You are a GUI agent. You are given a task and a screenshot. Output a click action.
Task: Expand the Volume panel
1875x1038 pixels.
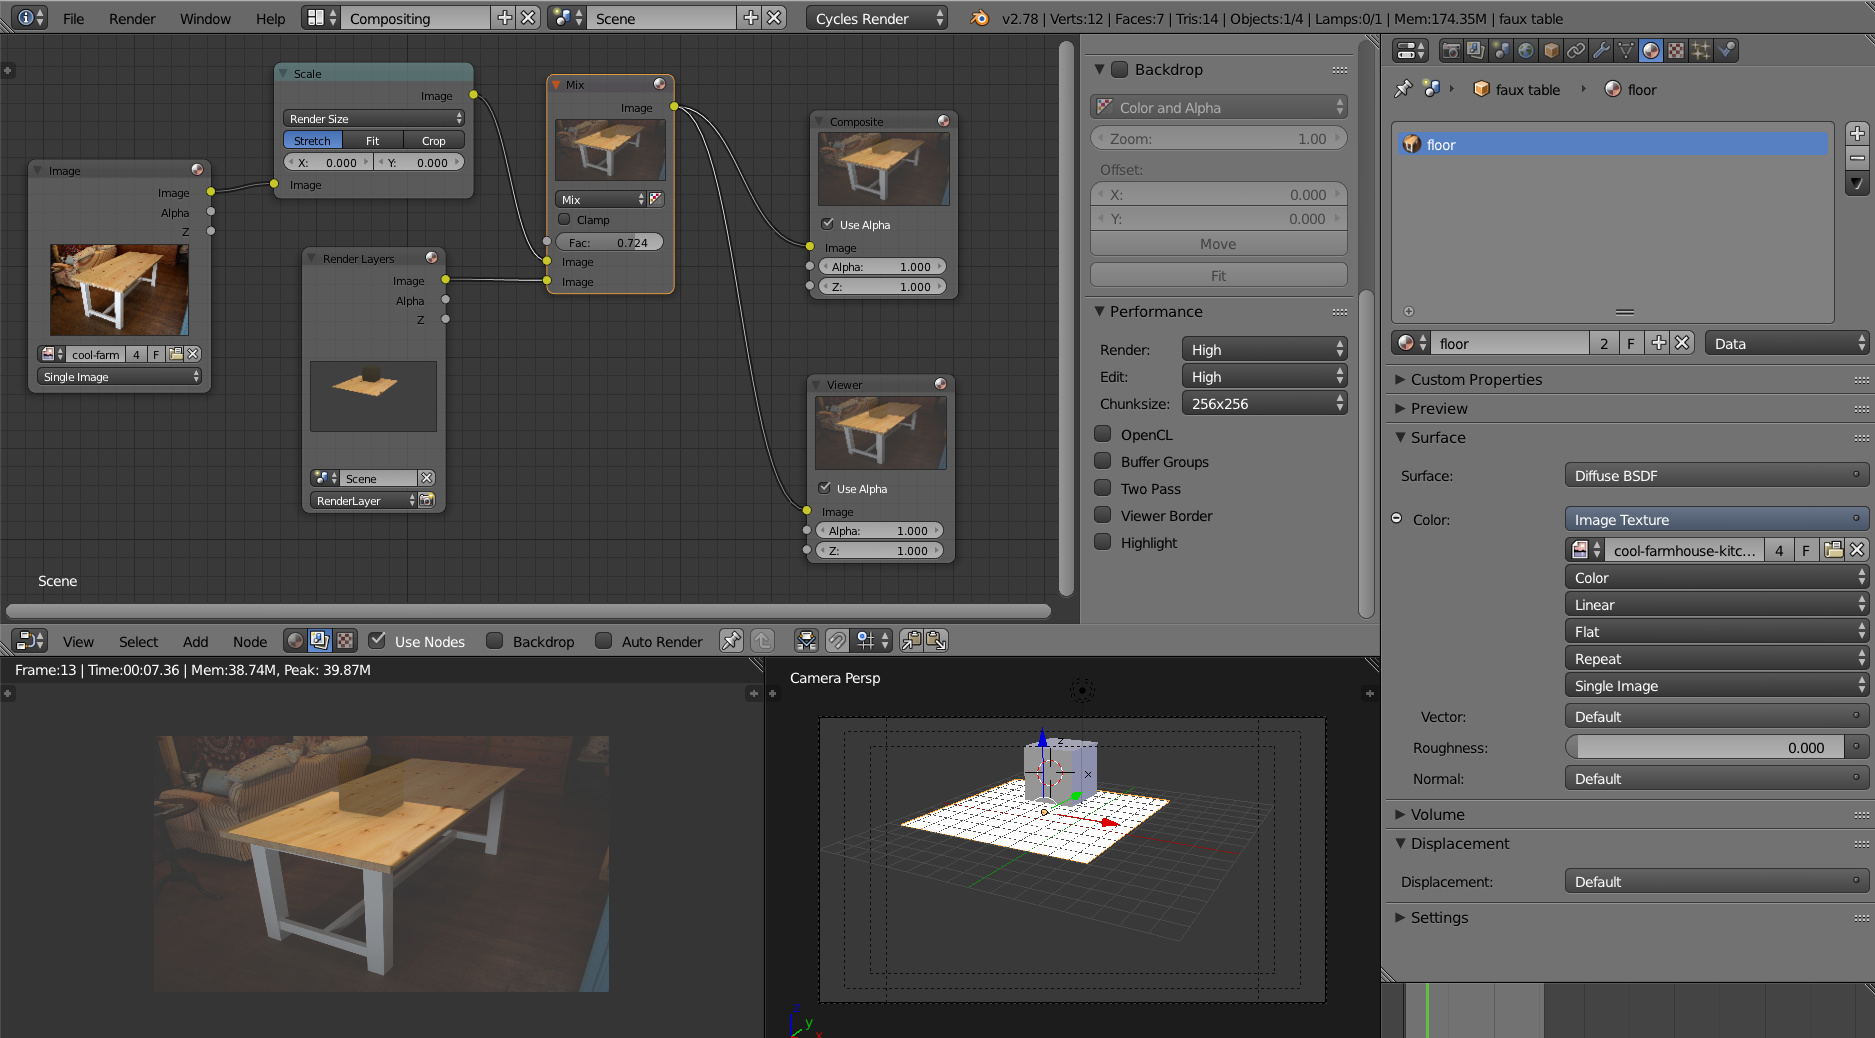pyautogui.click(x=1437, y=814)
